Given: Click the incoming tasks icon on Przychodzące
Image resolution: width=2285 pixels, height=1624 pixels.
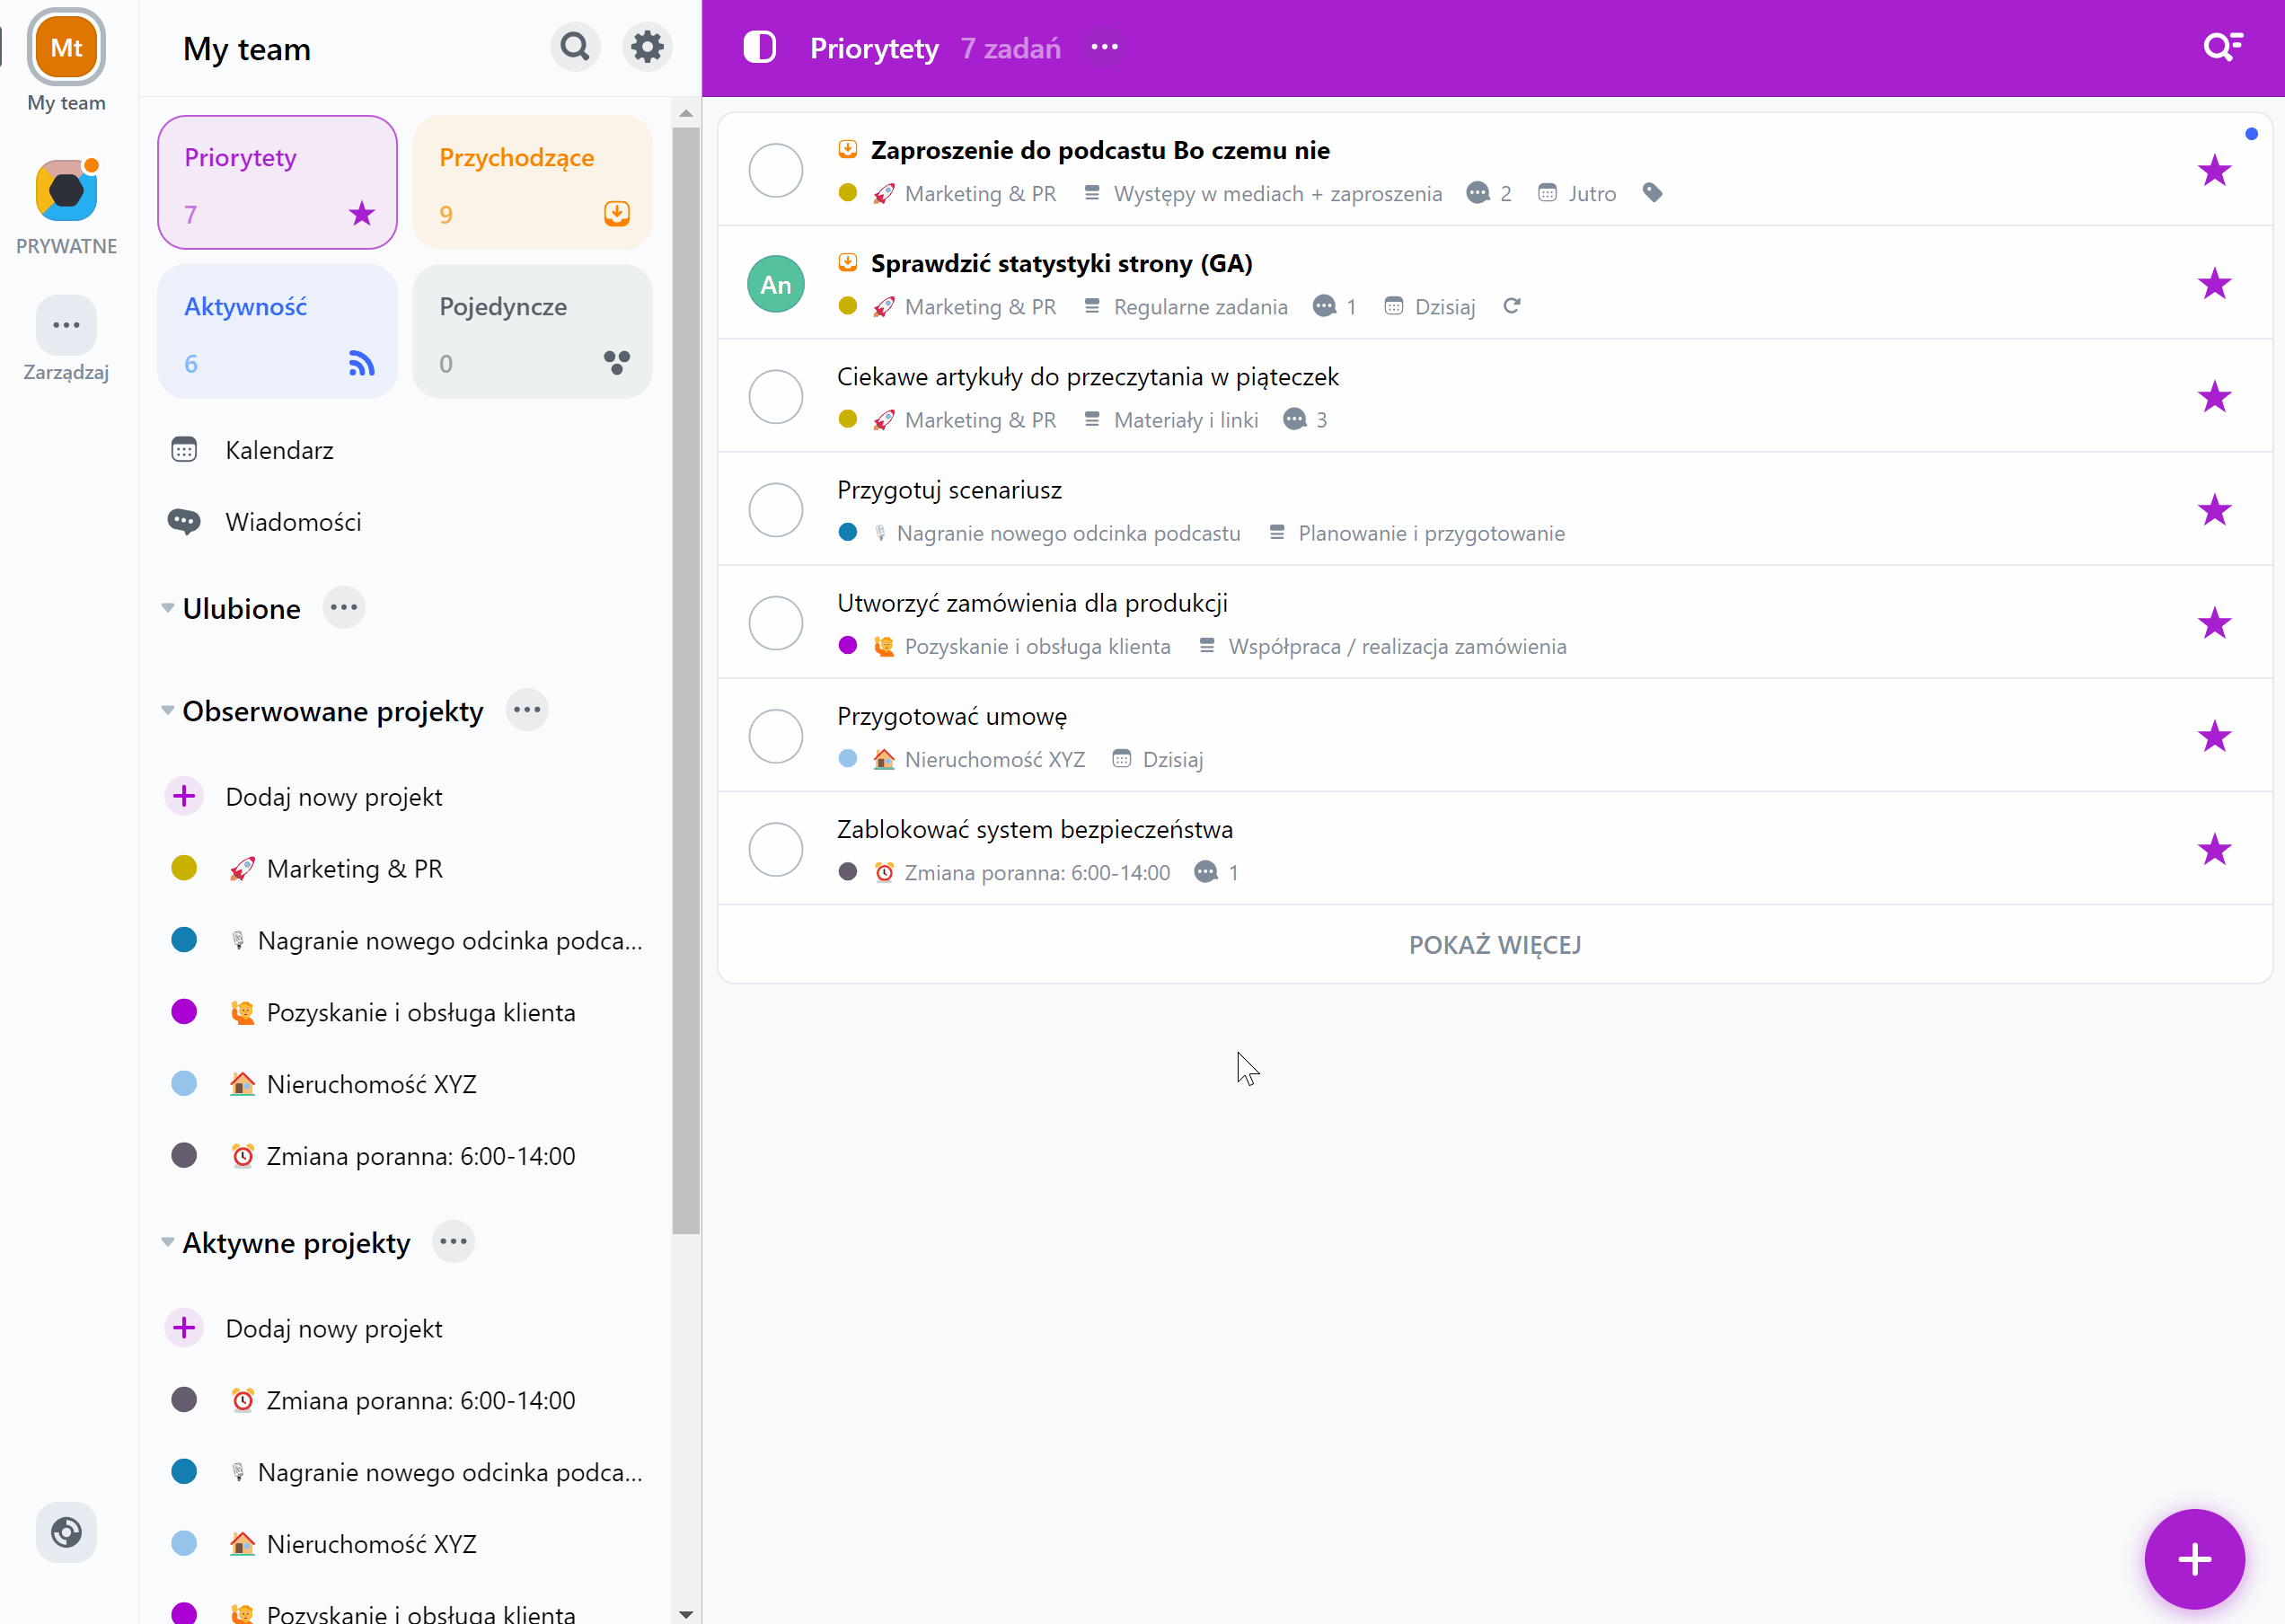Looking at the screenshot, I should point(617,213).
